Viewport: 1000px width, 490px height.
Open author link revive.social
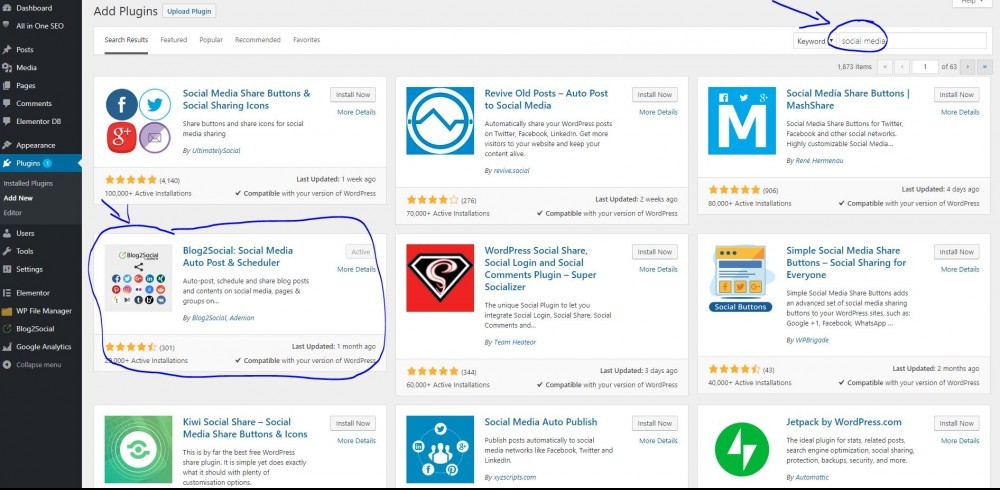click(x=511, y=171)
